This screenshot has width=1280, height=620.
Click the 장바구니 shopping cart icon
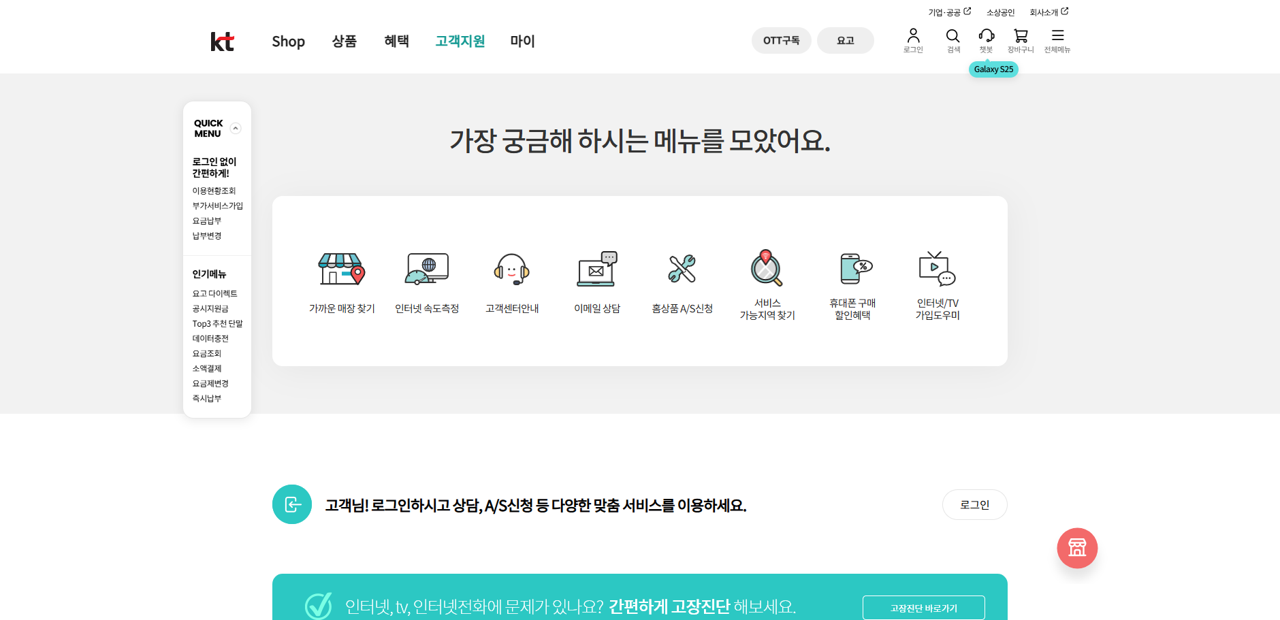point(1021,36)
